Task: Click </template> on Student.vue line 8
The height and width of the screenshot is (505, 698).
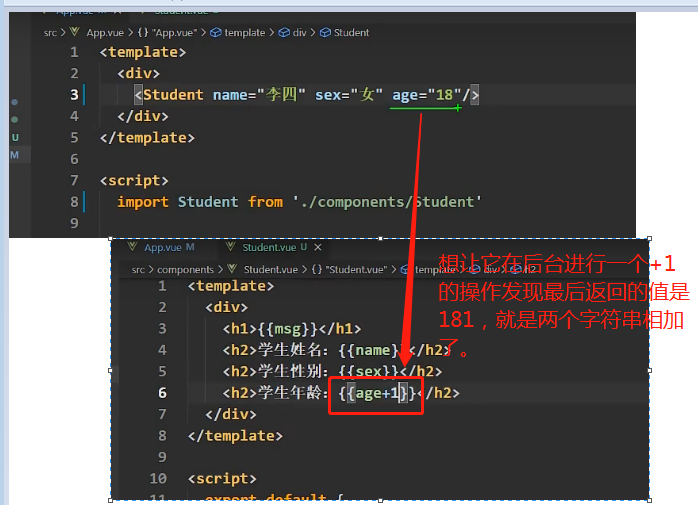Action: (x=235, y=436)
